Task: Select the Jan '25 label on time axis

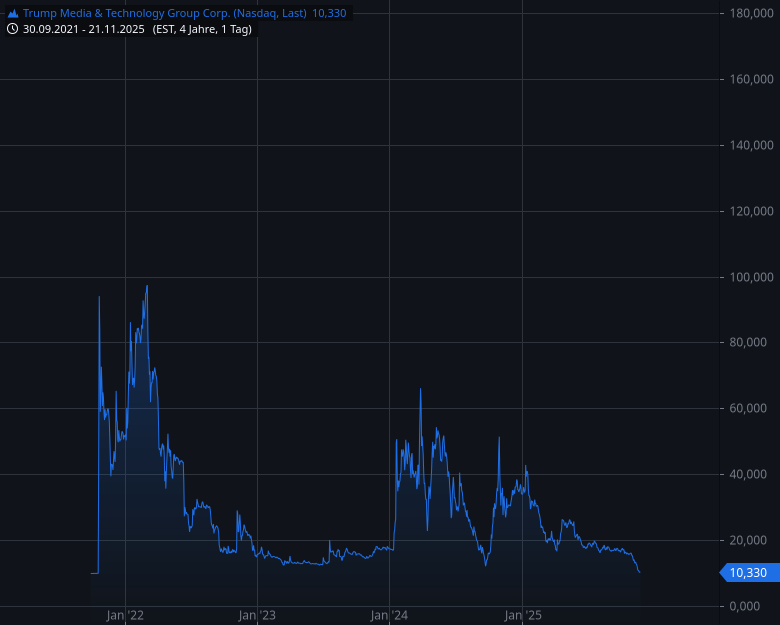Action: click(x=523, y=615)
